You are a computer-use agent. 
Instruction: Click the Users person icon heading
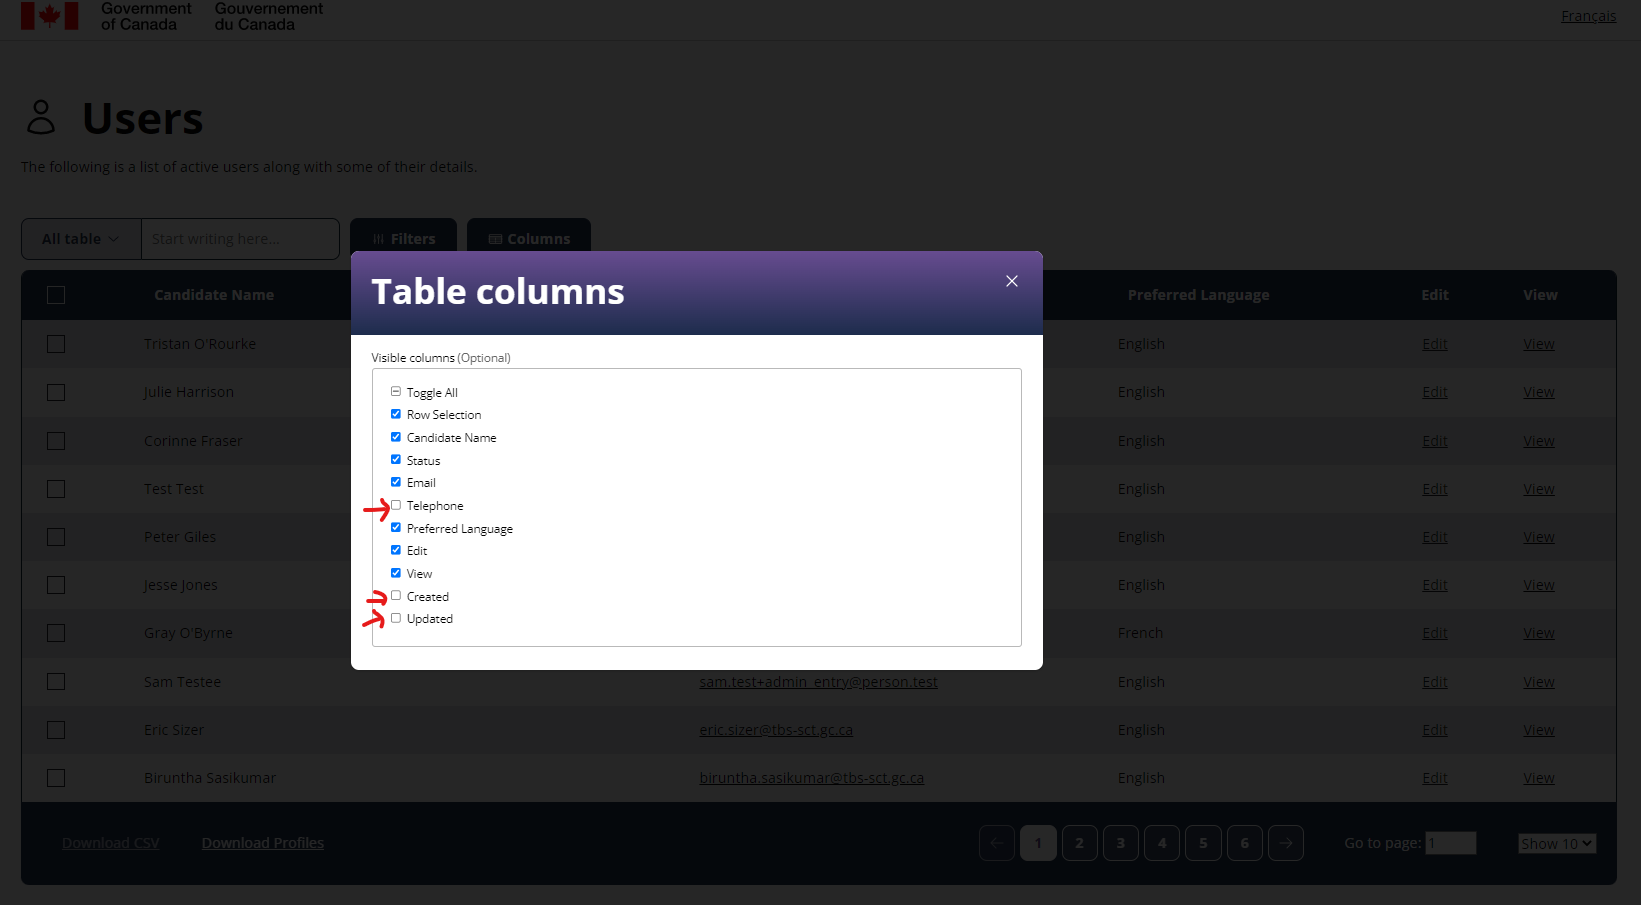[40, 117]
